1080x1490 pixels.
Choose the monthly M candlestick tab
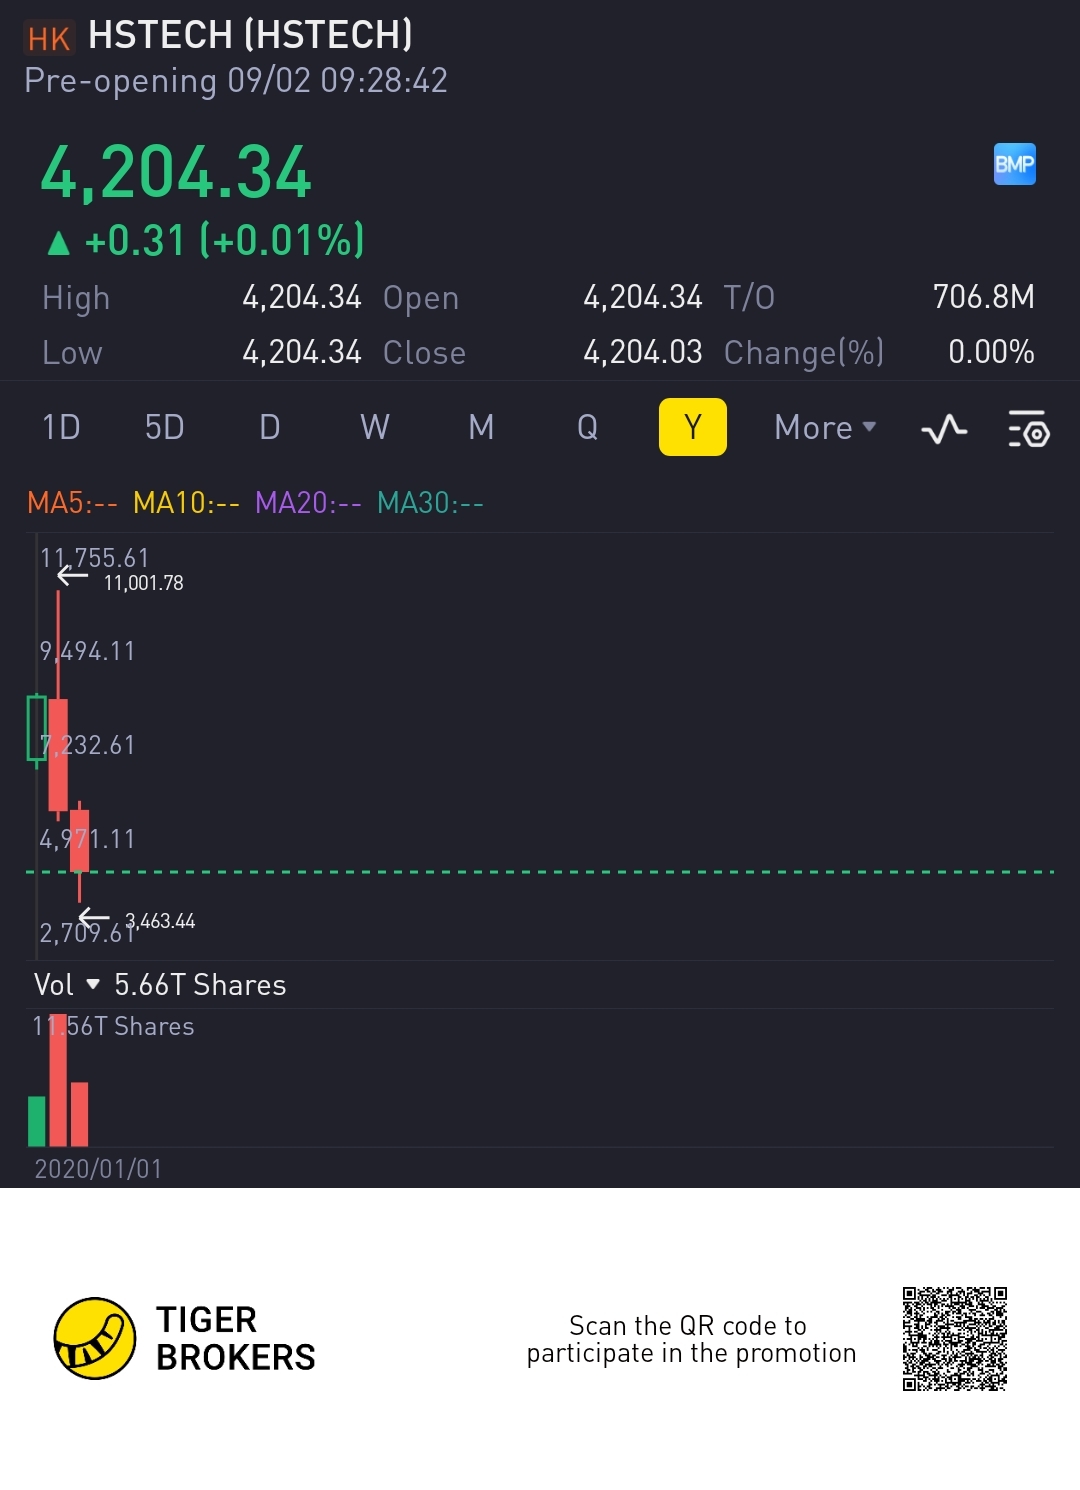pyautogui.click(x=481, y=428)
